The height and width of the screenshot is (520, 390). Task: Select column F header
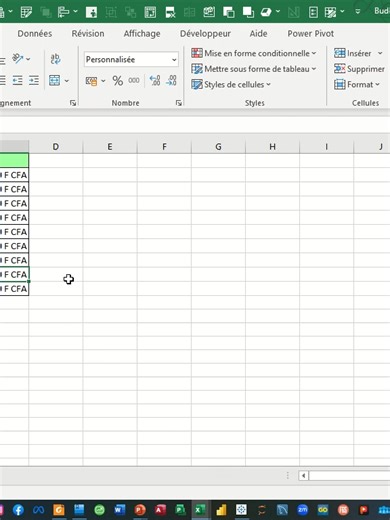(164, 147)
